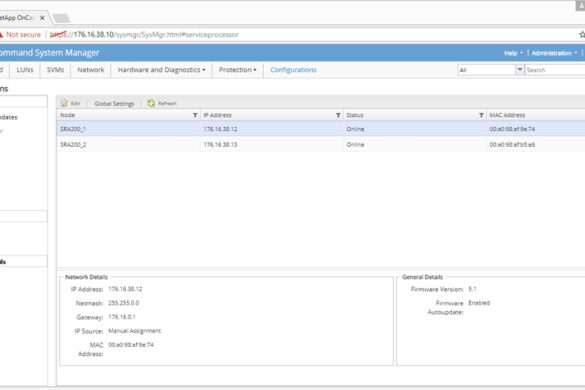Image resolution: width=585 pixels, height=390 pixels.
Task: Open the LUNs tab
Action: pos(25,70)
